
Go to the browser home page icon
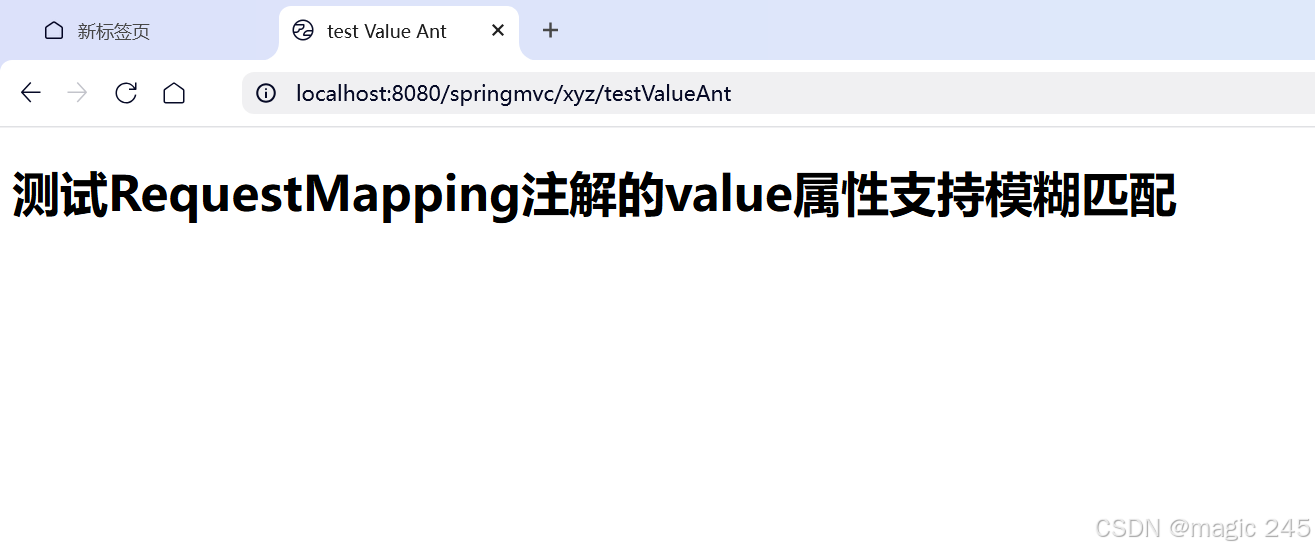click(x=174, y=93)
